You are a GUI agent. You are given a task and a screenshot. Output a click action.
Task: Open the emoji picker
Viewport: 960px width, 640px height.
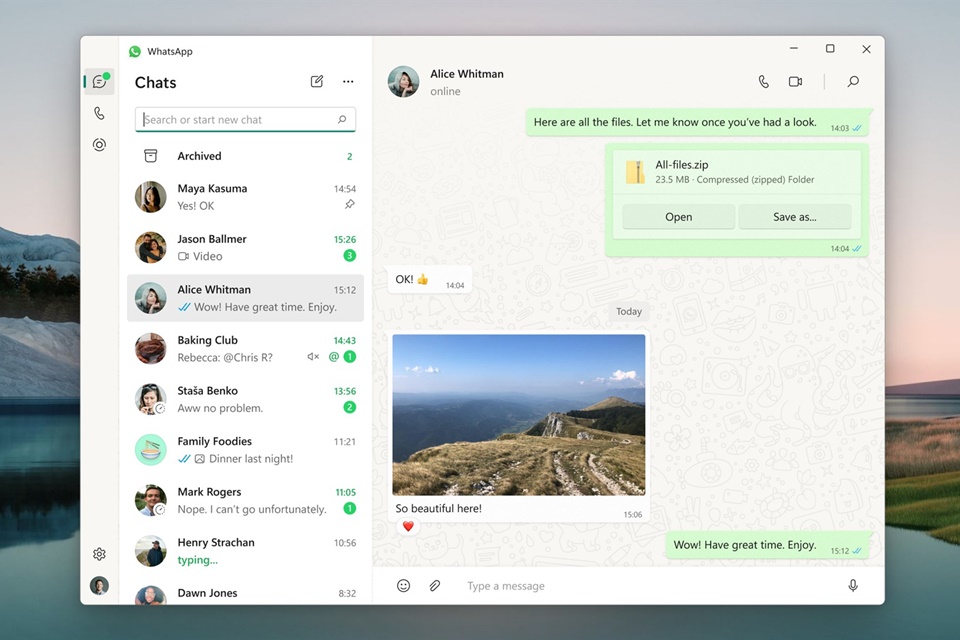403,585
